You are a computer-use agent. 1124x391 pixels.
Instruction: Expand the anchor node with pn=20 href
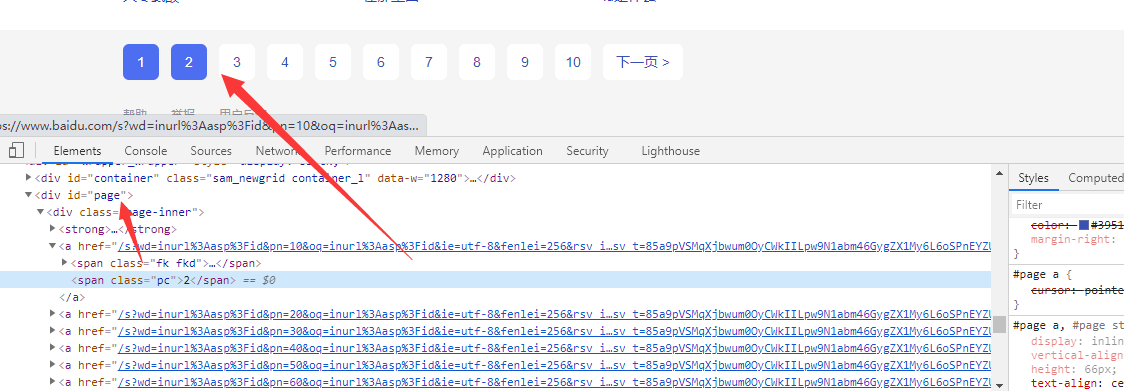pyautogui.click(x=52, y=314)
